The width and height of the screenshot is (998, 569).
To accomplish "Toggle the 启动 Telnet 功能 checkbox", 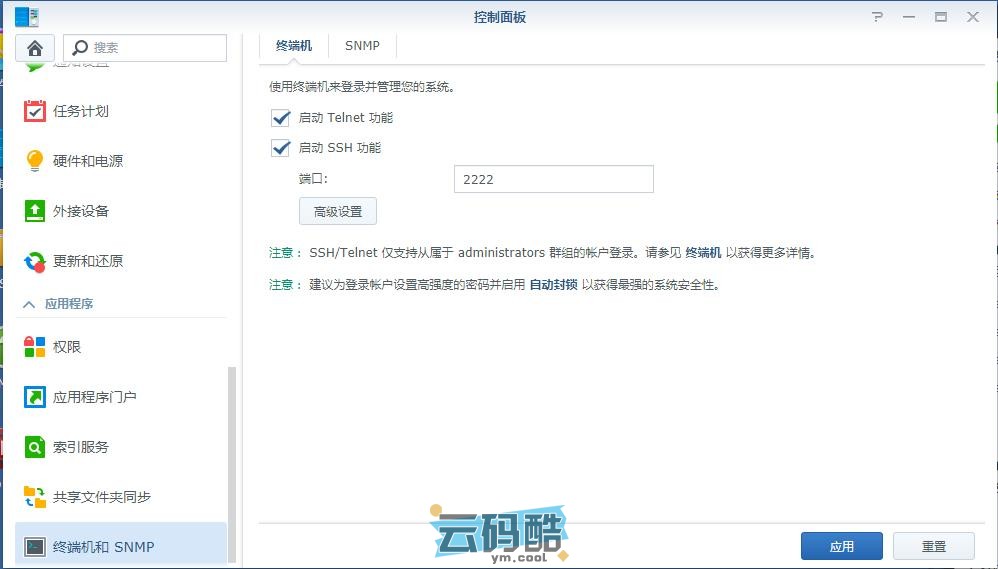I will click(280, 118).
